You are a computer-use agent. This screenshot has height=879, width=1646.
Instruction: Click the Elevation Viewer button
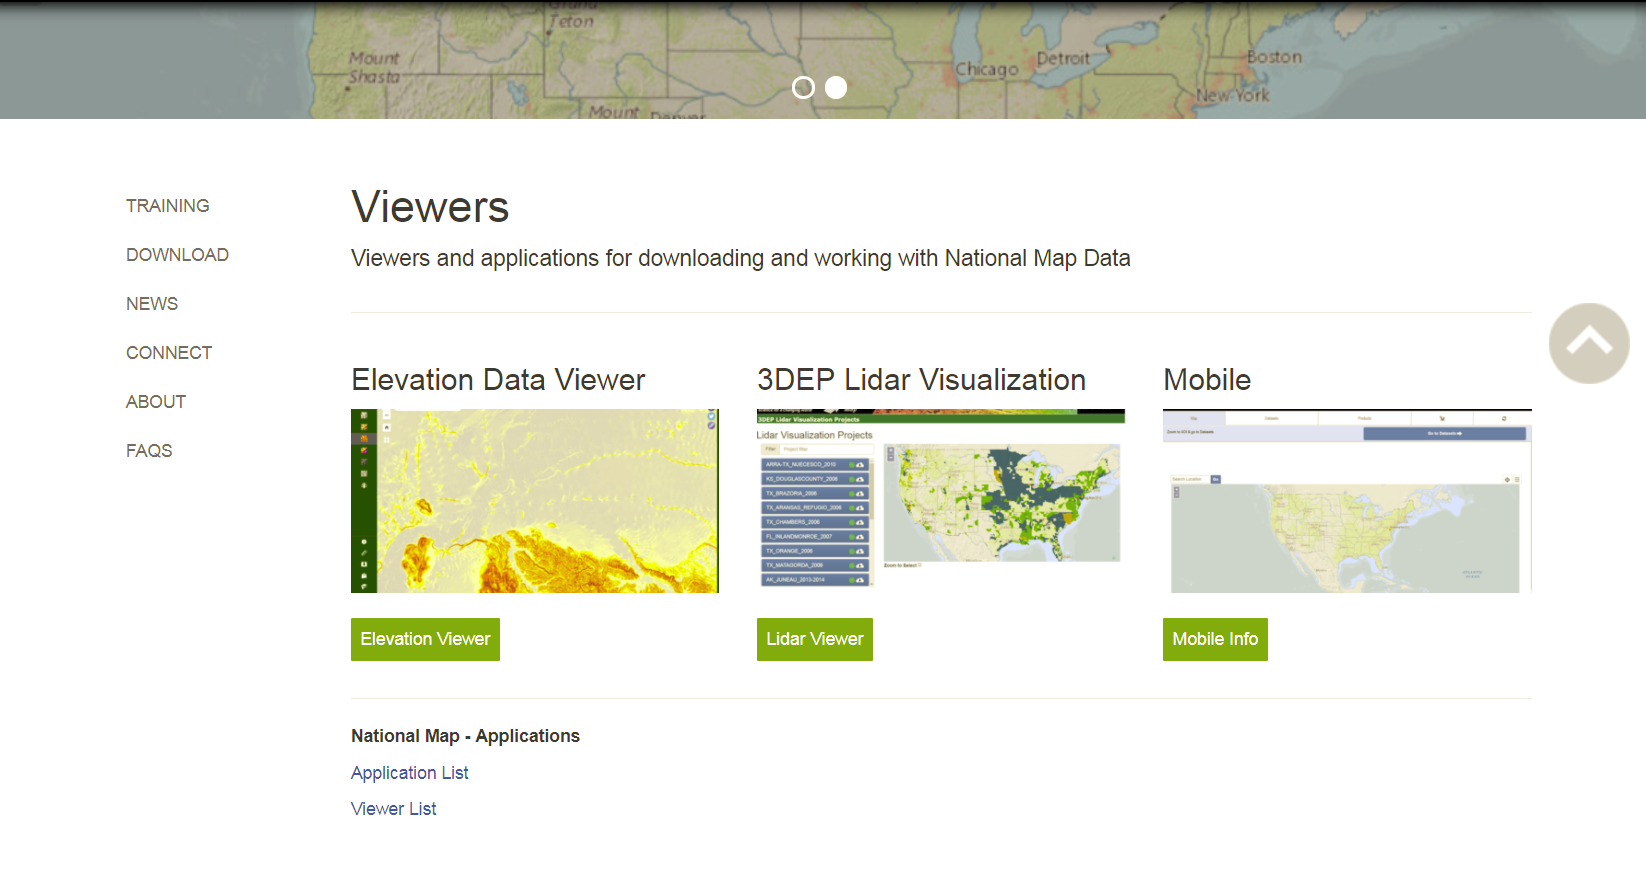coord(425,639)
